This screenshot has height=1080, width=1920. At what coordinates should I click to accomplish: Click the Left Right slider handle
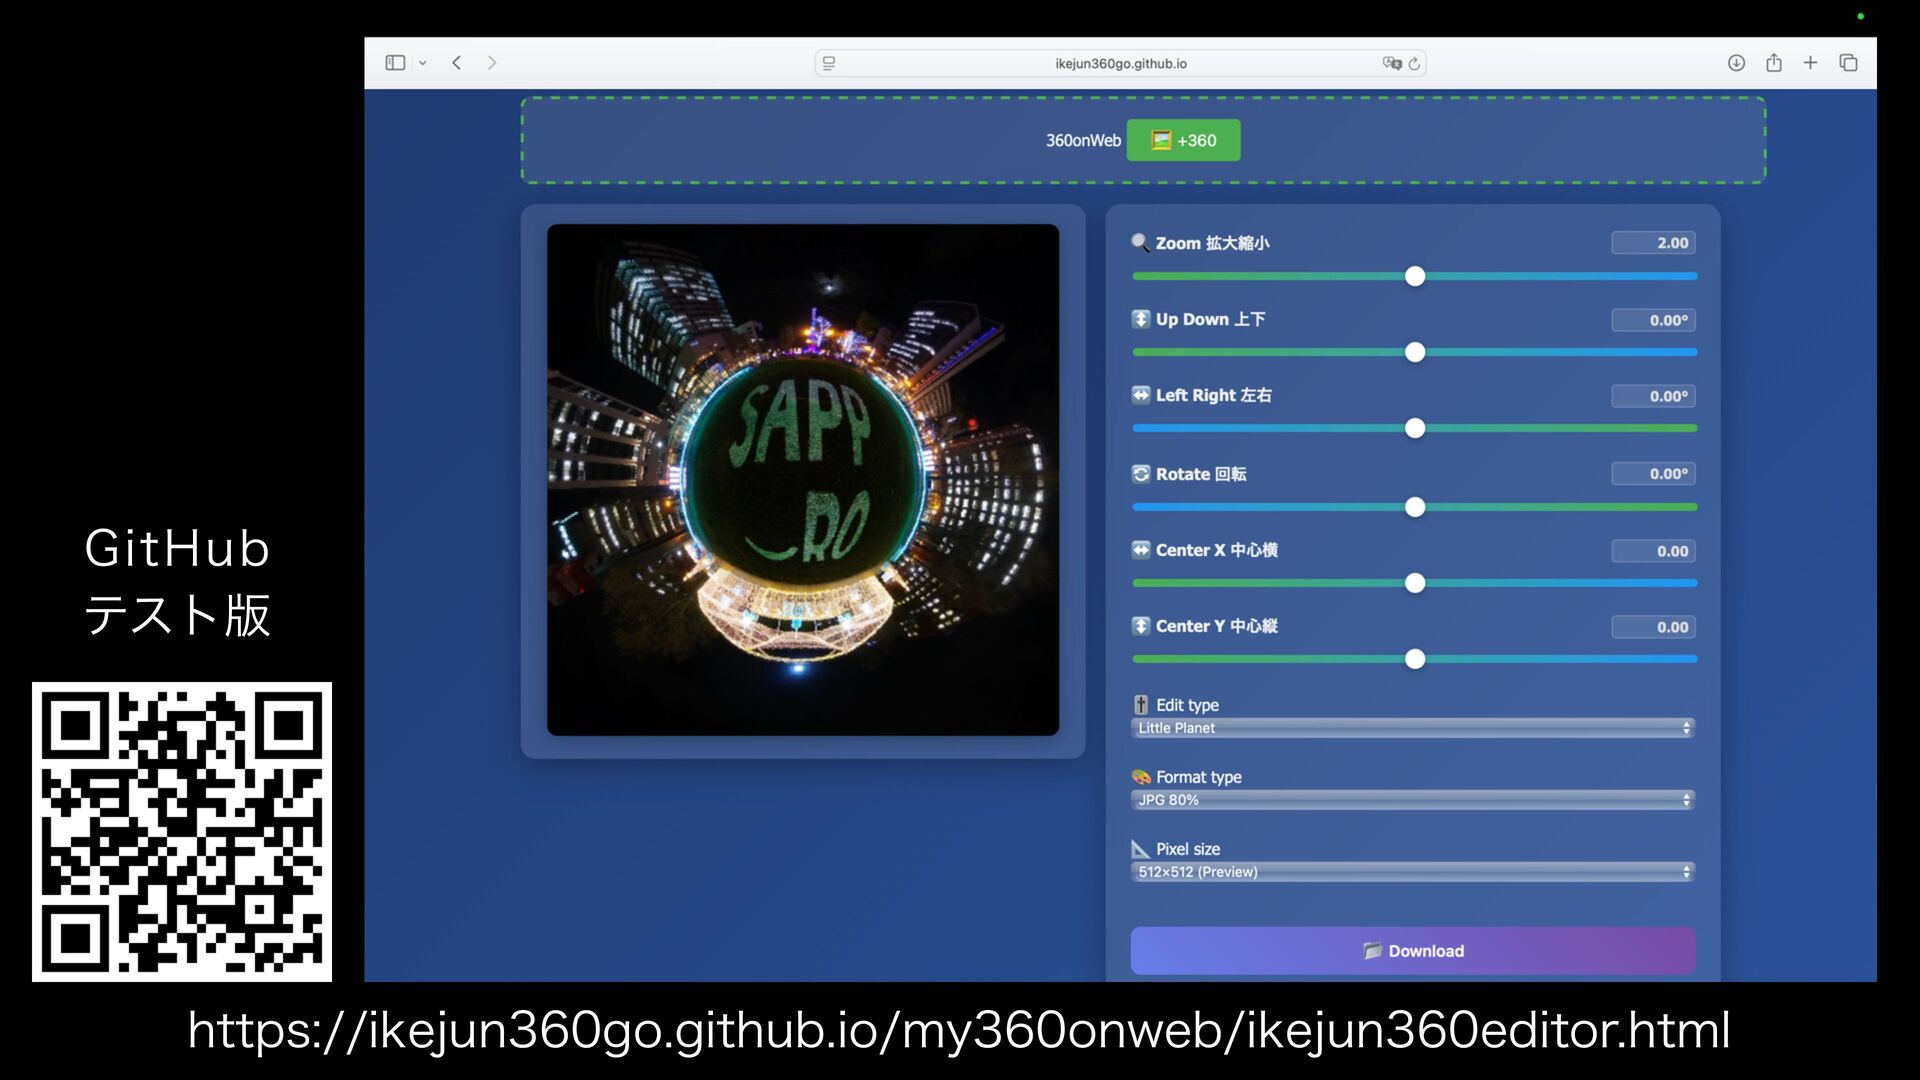[1415, 428]
